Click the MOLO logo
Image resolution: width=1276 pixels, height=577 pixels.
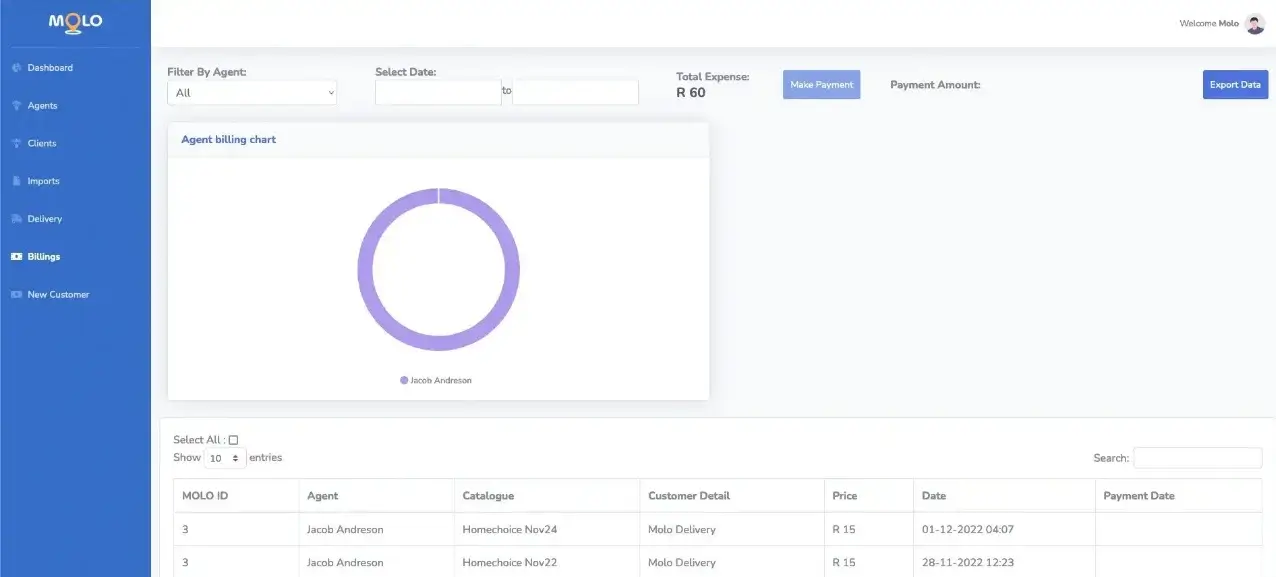coord(74,22)
